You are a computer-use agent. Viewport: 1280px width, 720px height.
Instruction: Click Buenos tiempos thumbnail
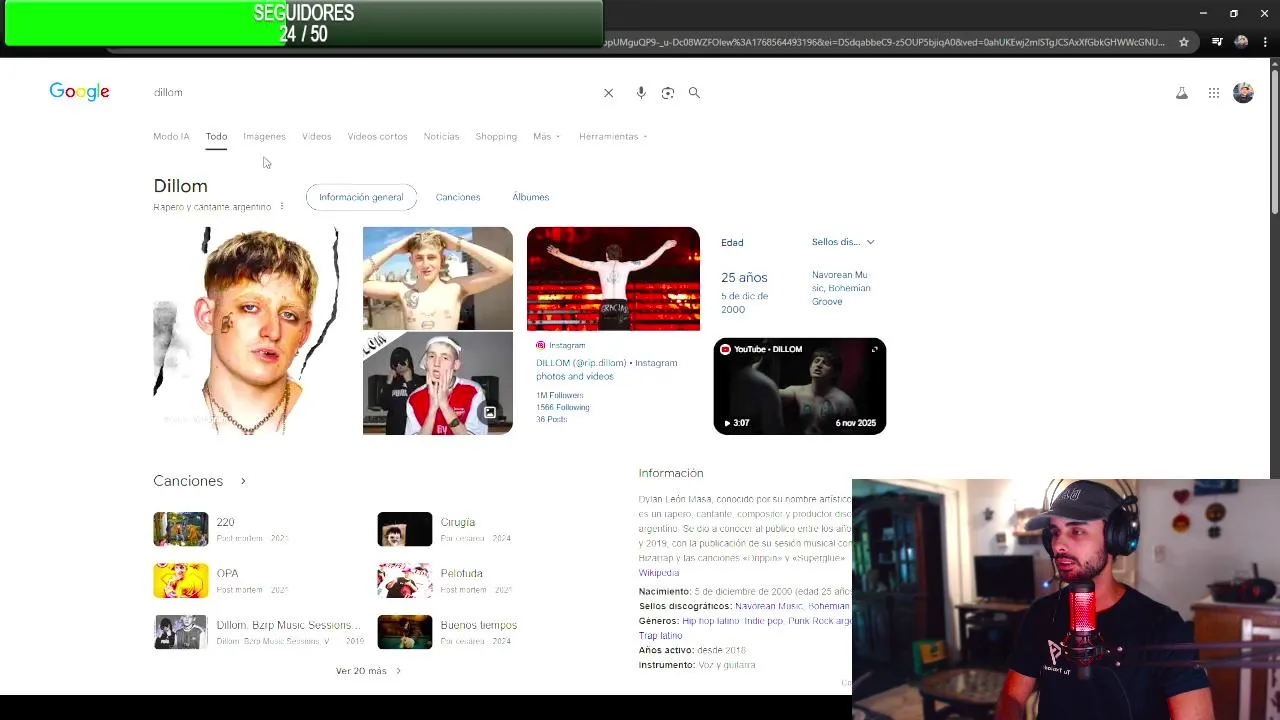405,632
